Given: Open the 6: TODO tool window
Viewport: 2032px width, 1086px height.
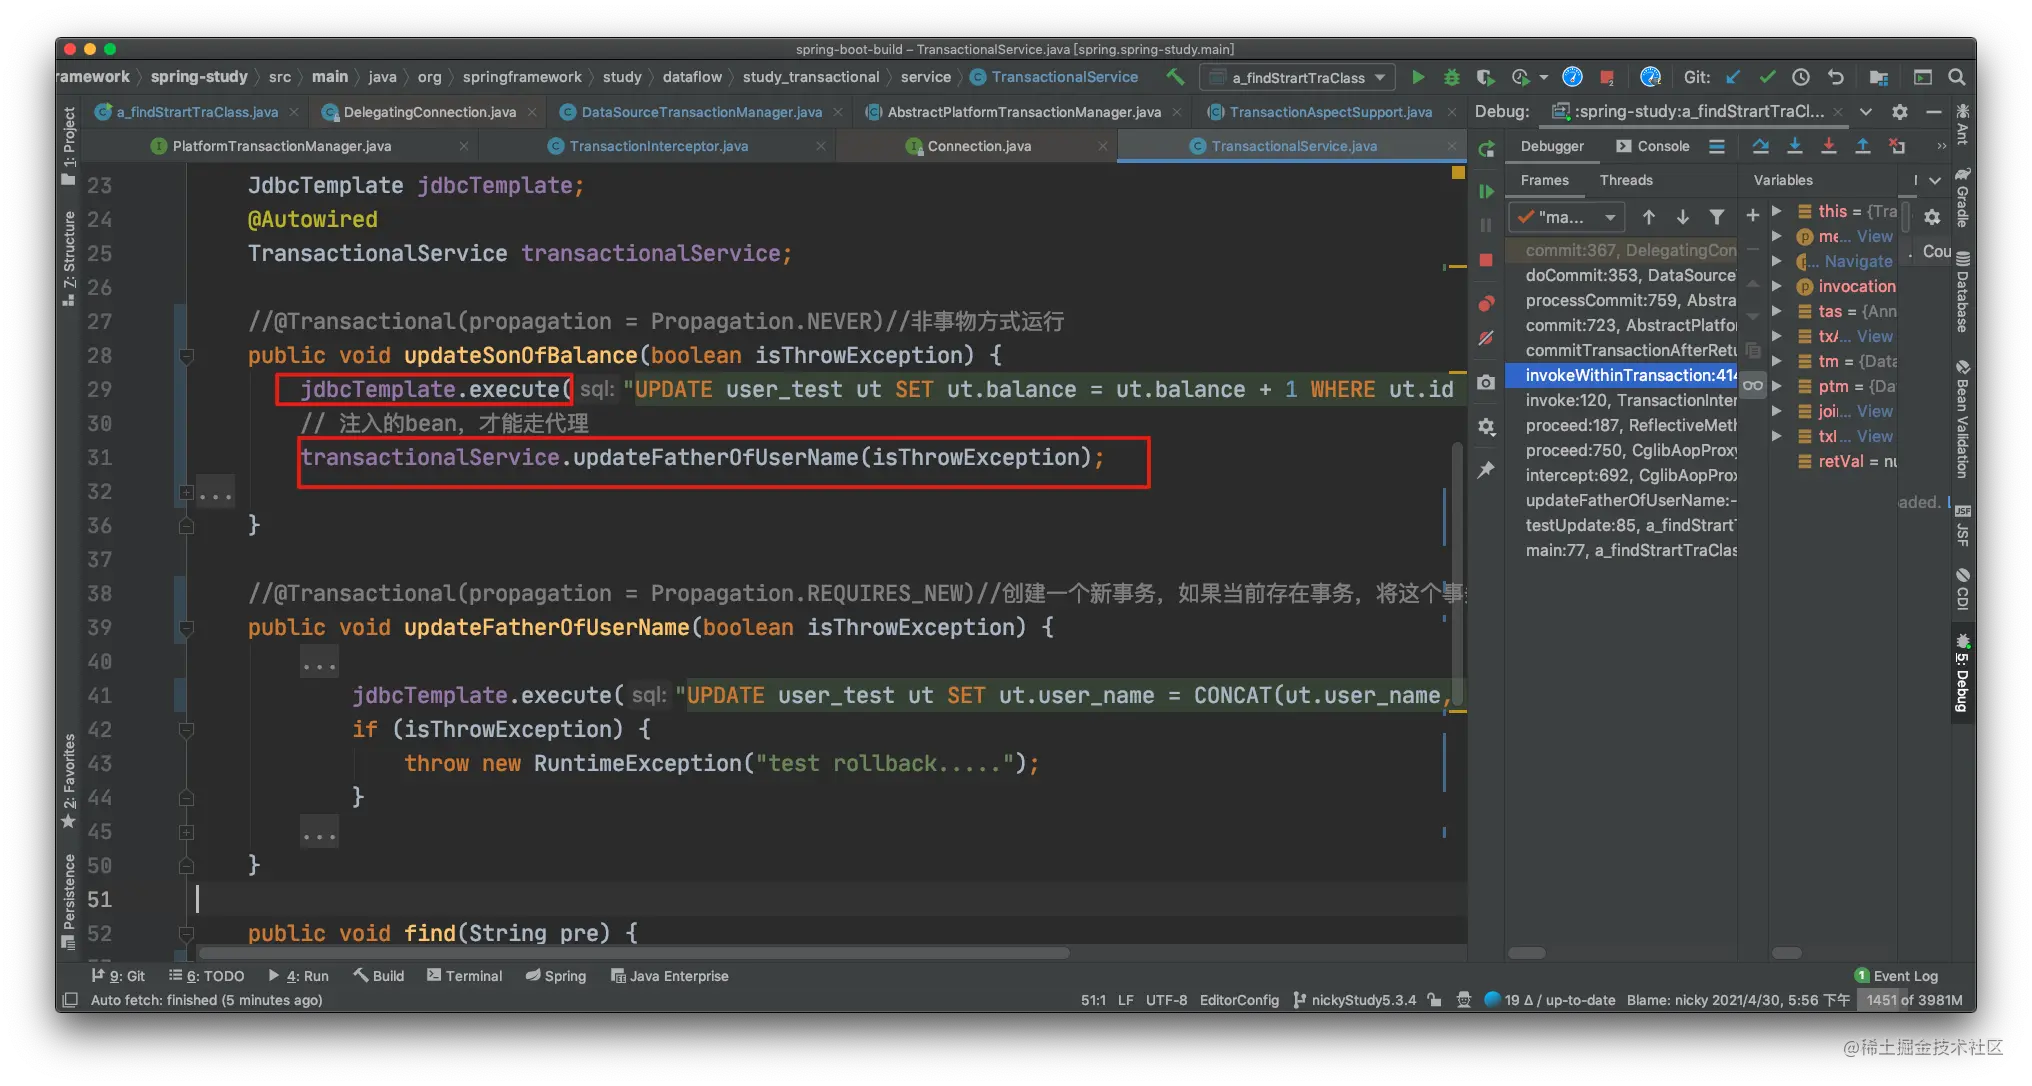Looking at the screenshot, I should tap(206, 976).
